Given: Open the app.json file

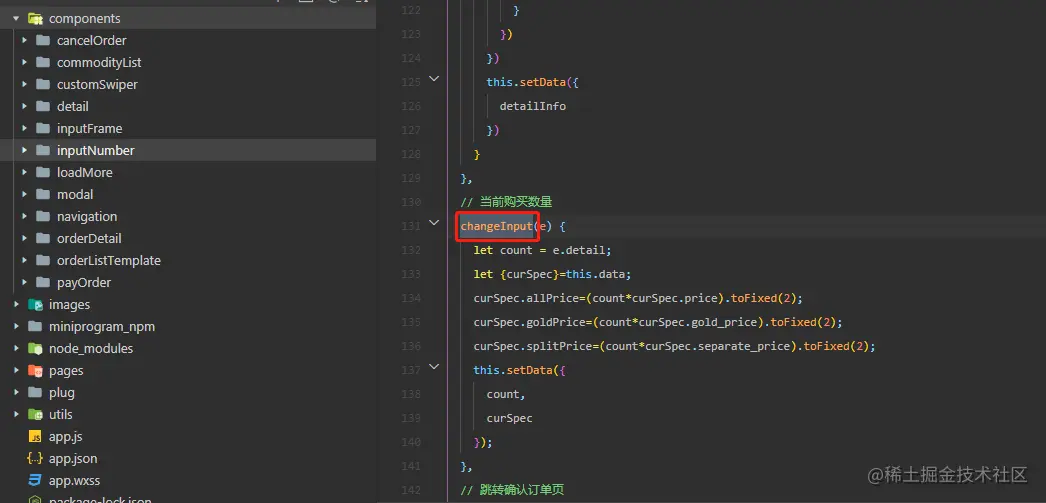Looking at the screenshot, I should pyautogui.click(x=73, y=459).
